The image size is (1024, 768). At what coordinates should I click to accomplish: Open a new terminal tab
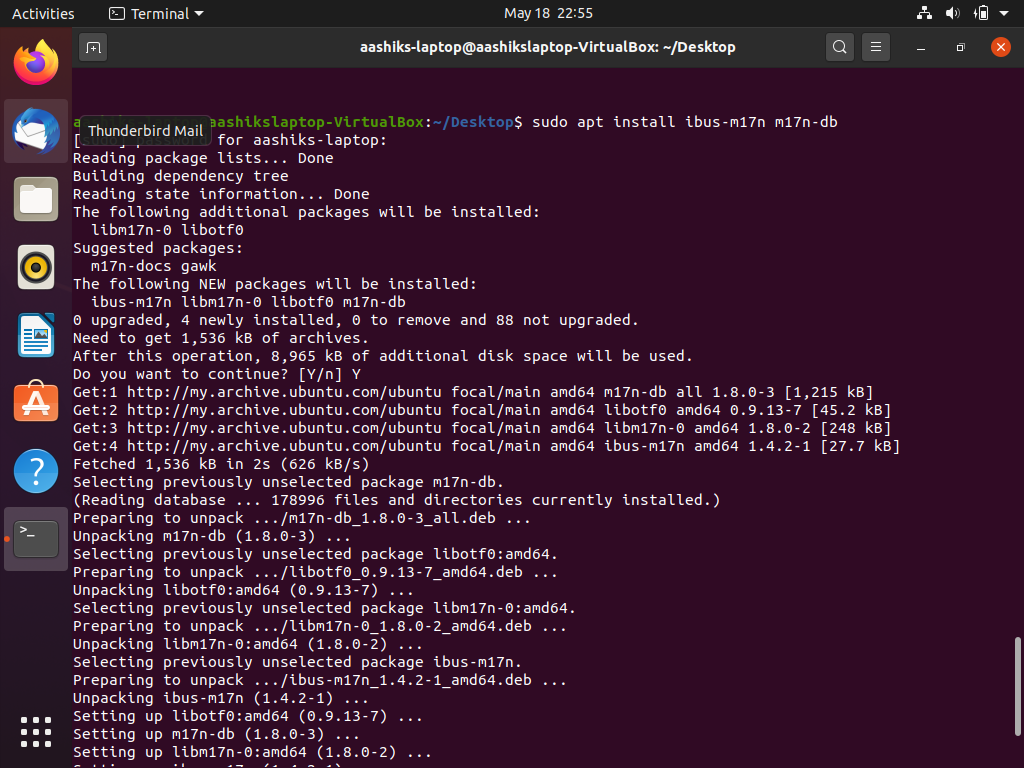(x=93, y=47)
